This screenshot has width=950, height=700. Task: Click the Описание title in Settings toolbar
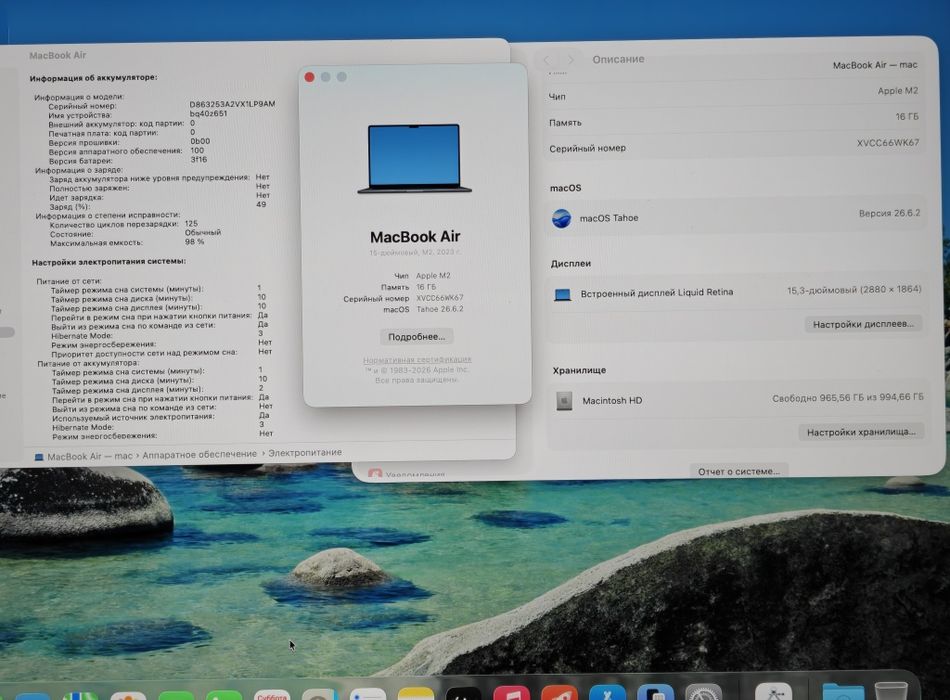click(618, 59)
